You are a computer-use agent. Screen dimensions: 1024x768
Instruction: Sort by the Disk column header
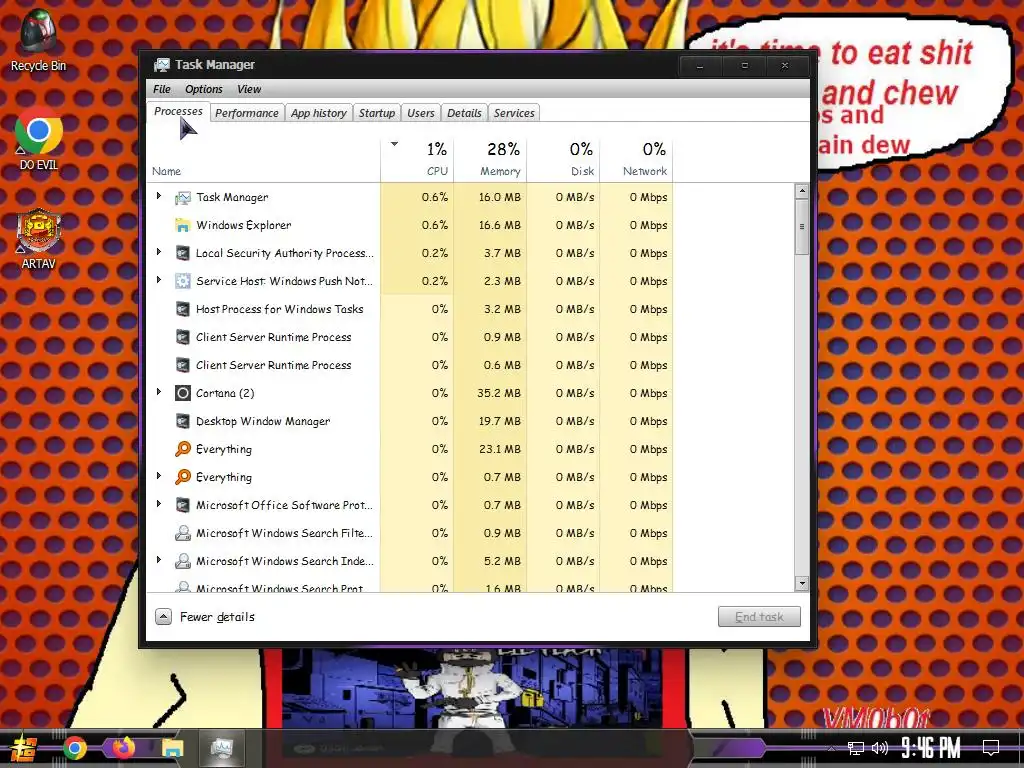[x=564, y=160]
